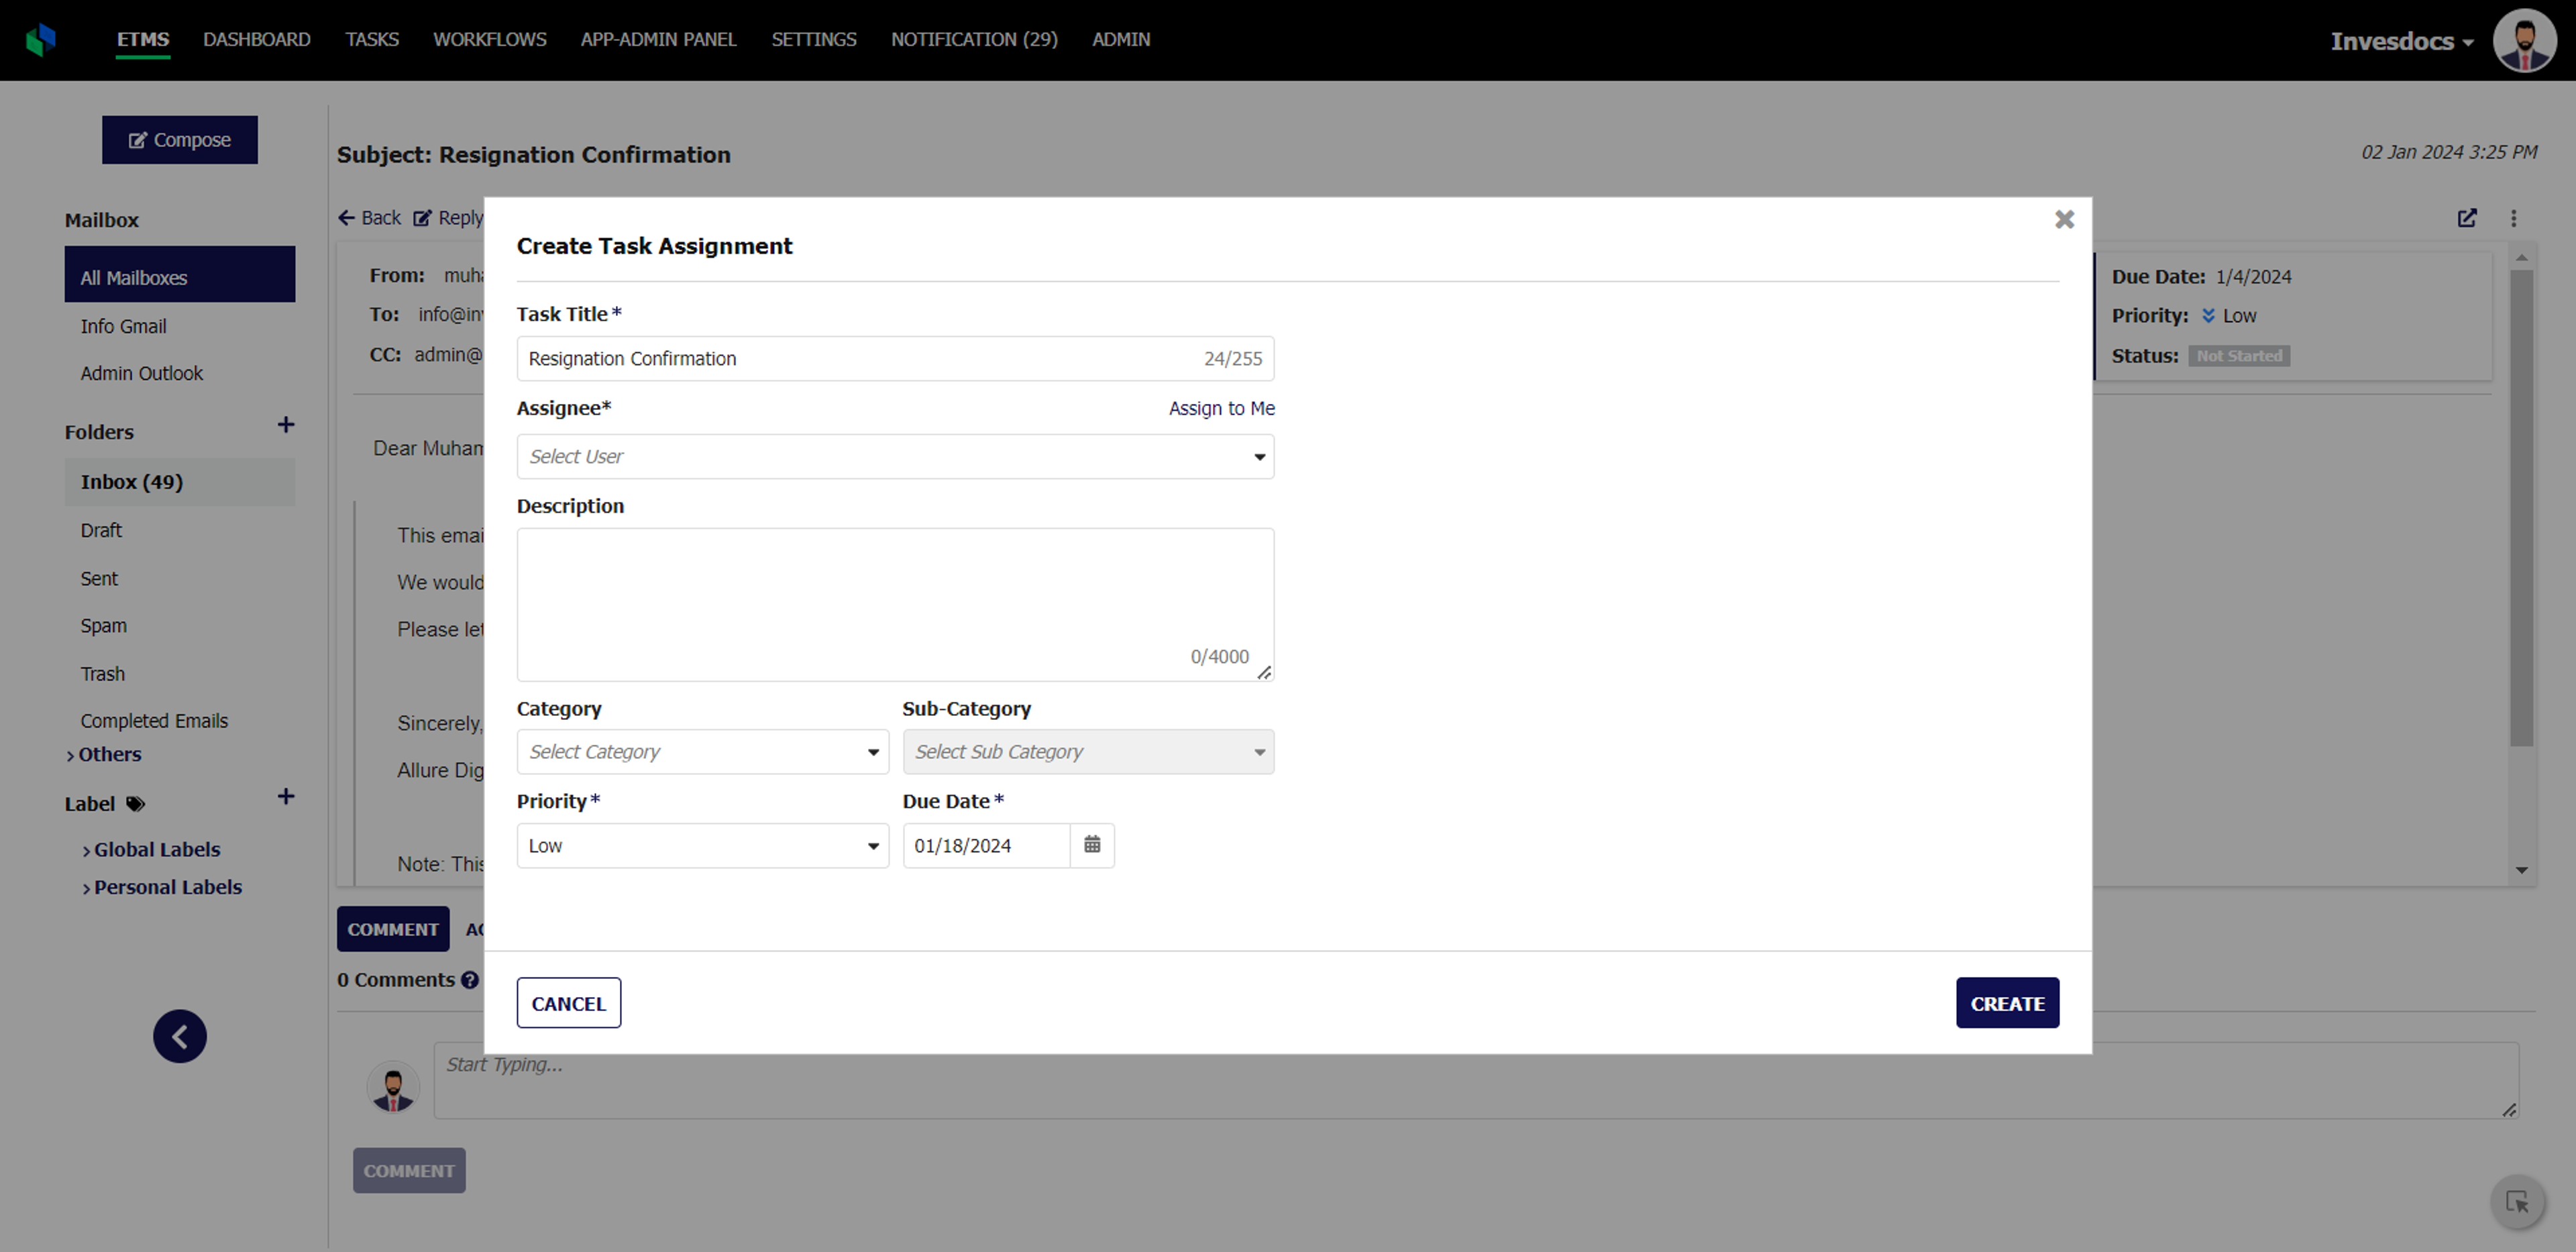
Task: Click Reply on the email
Action: click(449, 218)
